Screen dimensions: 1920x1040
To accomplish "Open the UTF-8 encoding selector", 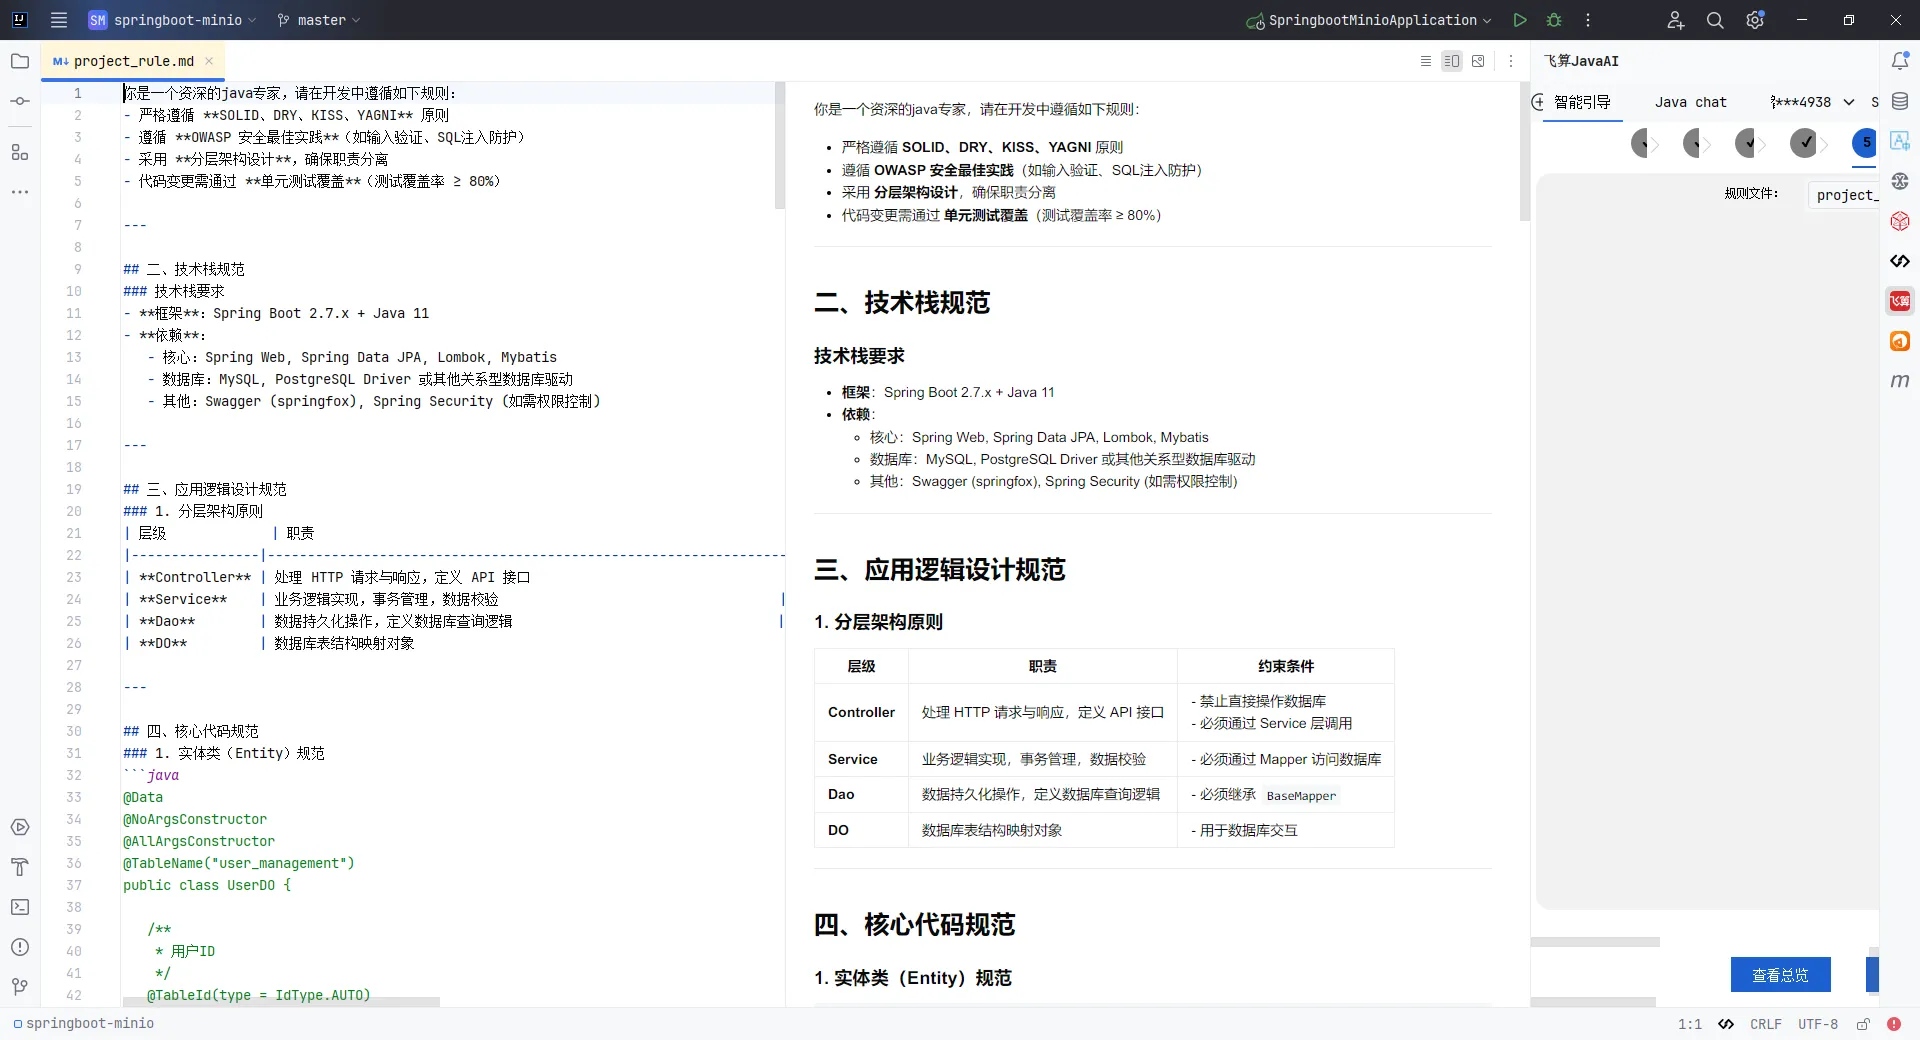I will pos(1817,1024).
